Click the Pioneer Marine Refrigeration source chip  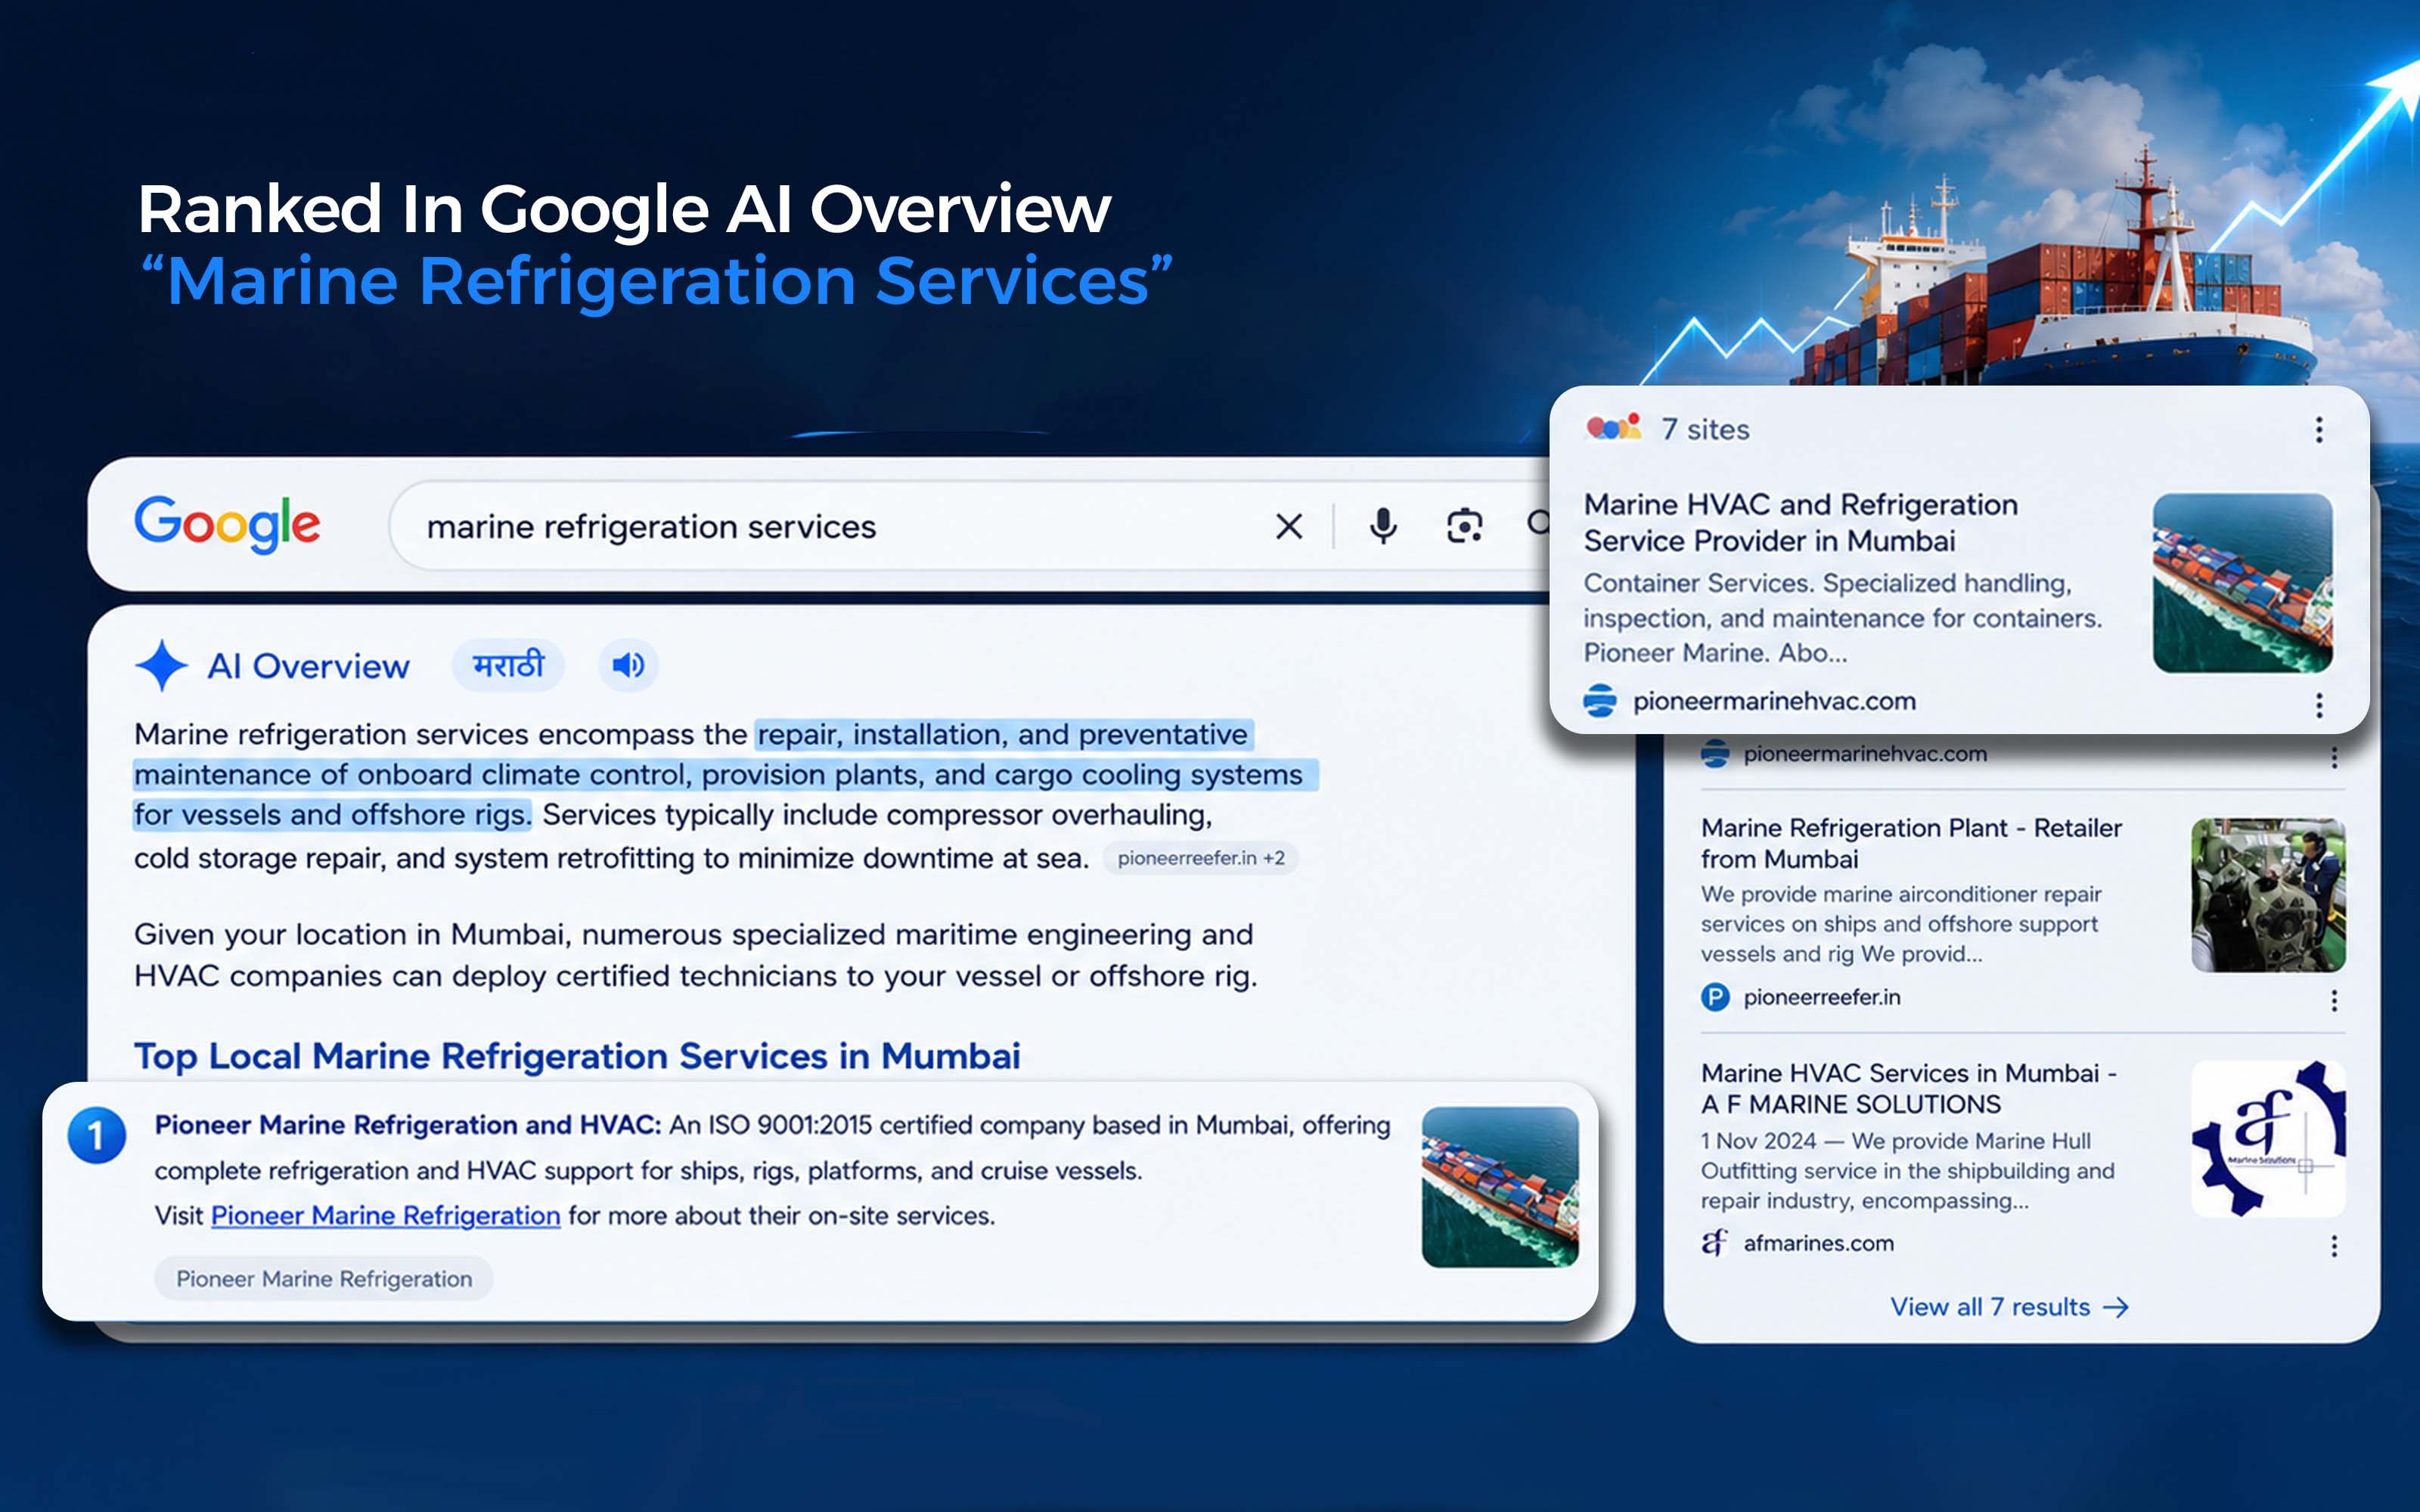pyautogui.click(x=324, y=1279)
